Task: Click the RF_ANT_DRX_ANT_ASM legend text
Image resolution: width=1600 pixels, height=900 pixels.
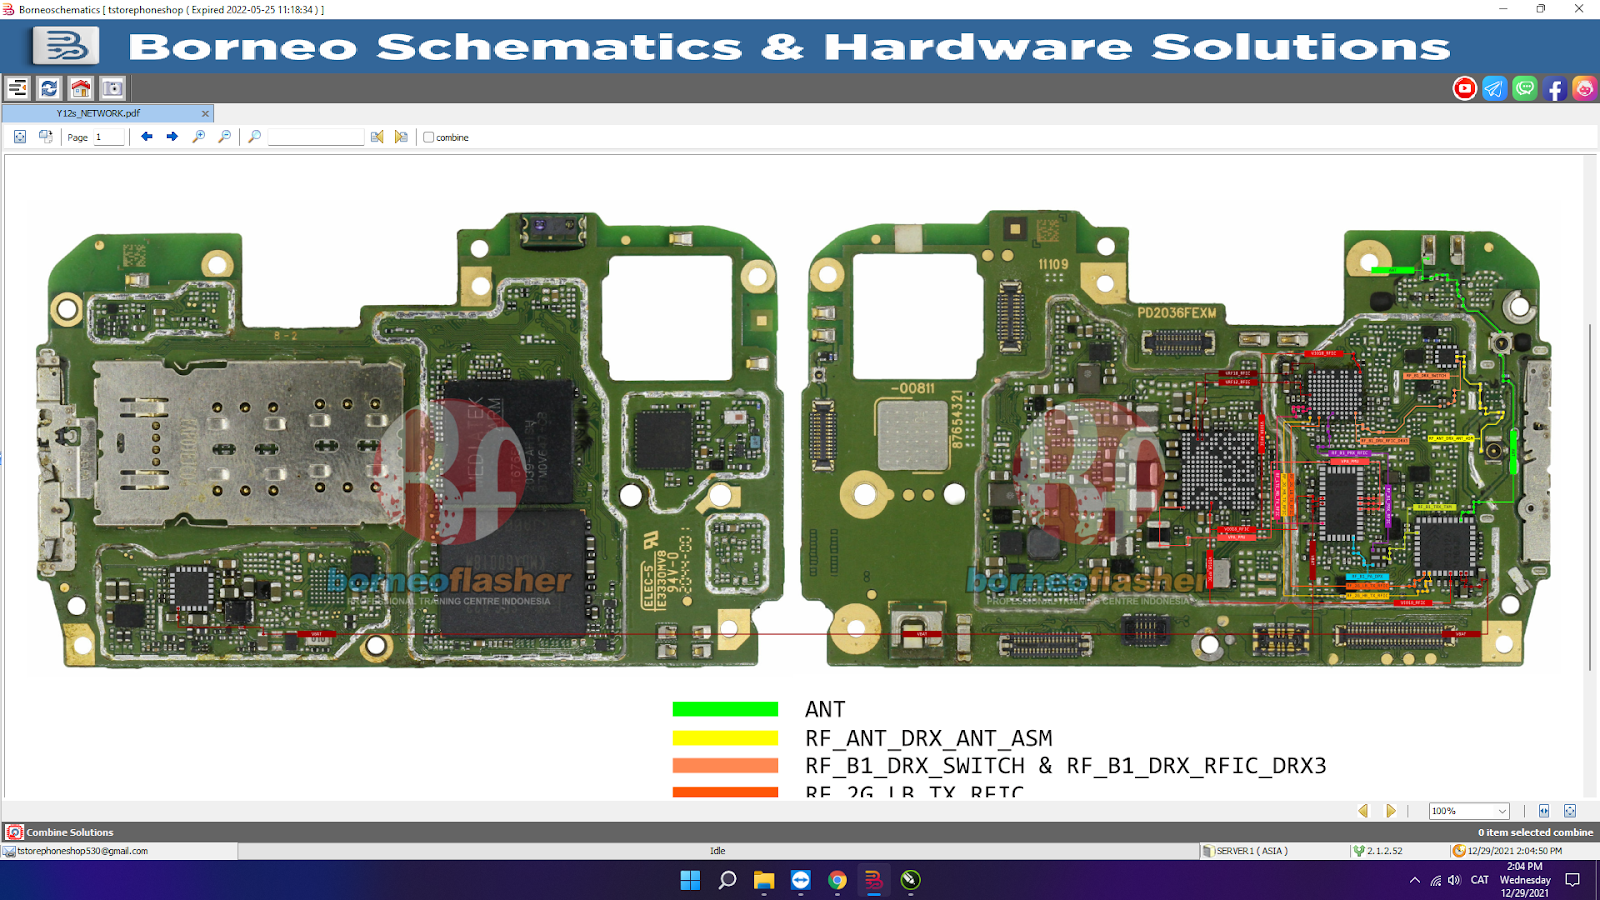Action: pyautogui.click(x=929, y=738)
